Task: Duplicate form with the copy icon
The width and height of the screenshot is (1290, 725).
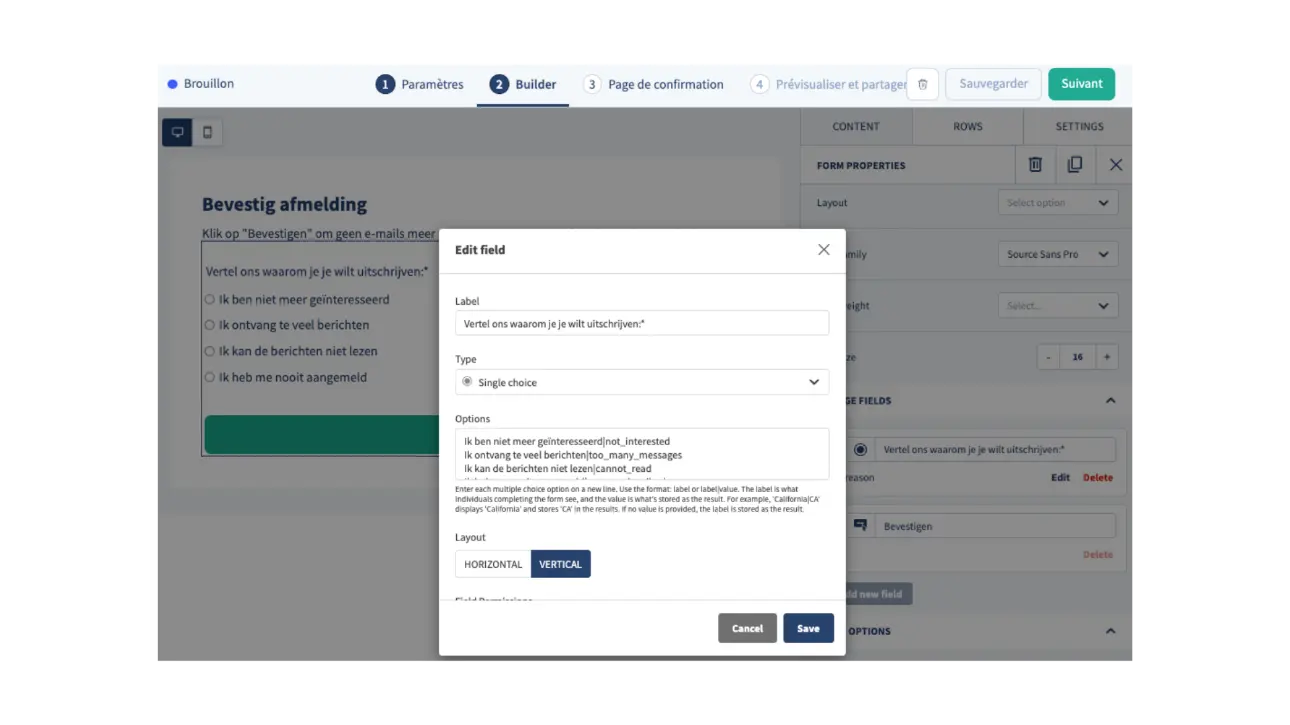Action: [x=1075, y=165]
